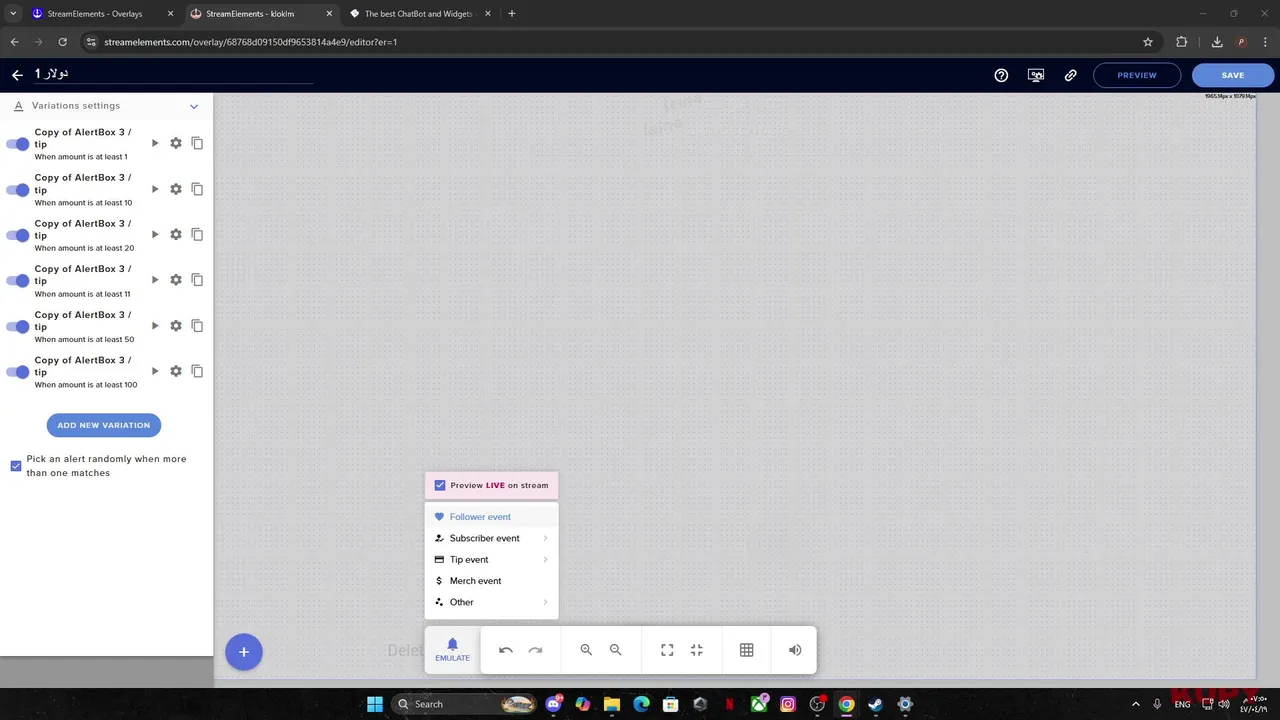Viewport: 1280px width, 720px height.
Task: Select Follower event from emulate menu
Action: [x=491, y=517]
